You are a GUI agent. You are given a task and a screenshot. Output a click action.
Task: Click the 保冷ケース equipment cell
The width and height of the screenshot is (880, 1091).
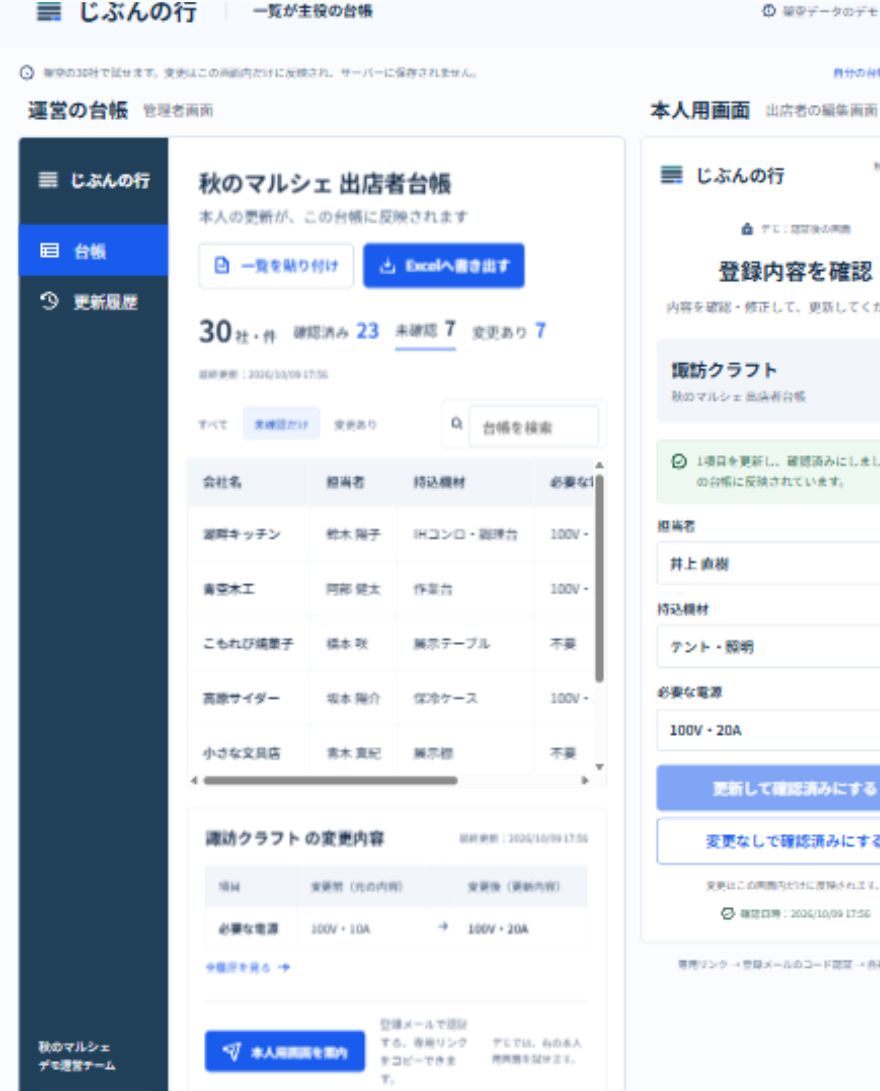coord(465,698)
